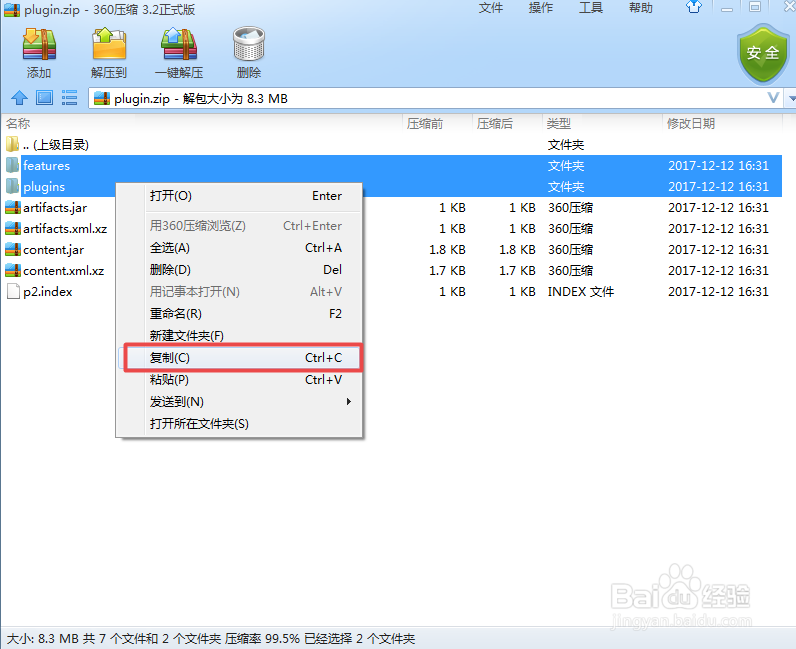Click the plugins folder icon

click(12, 186)
